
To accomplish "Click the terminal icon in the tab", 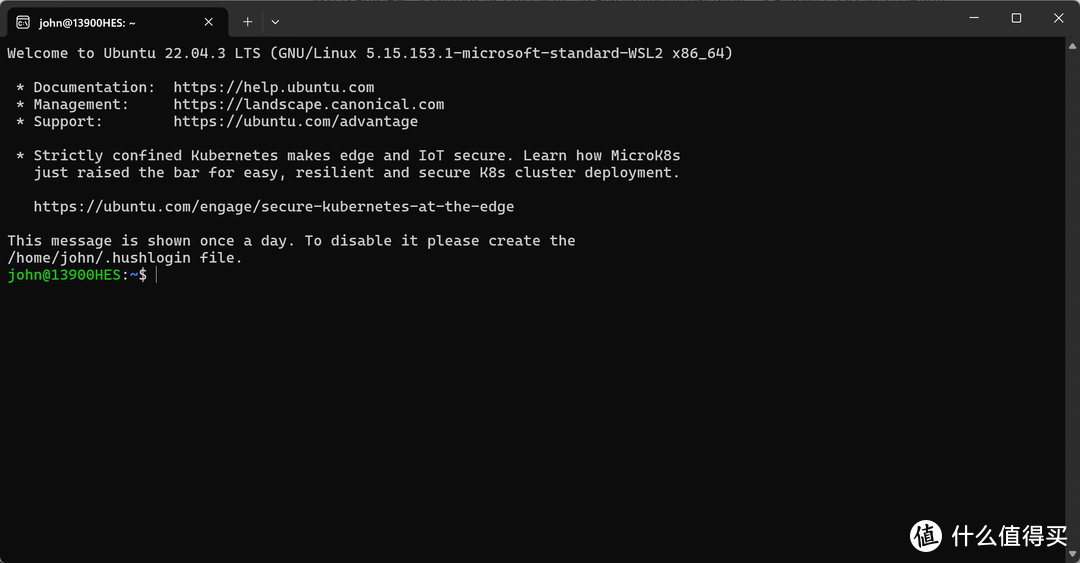I will point(23,21).
